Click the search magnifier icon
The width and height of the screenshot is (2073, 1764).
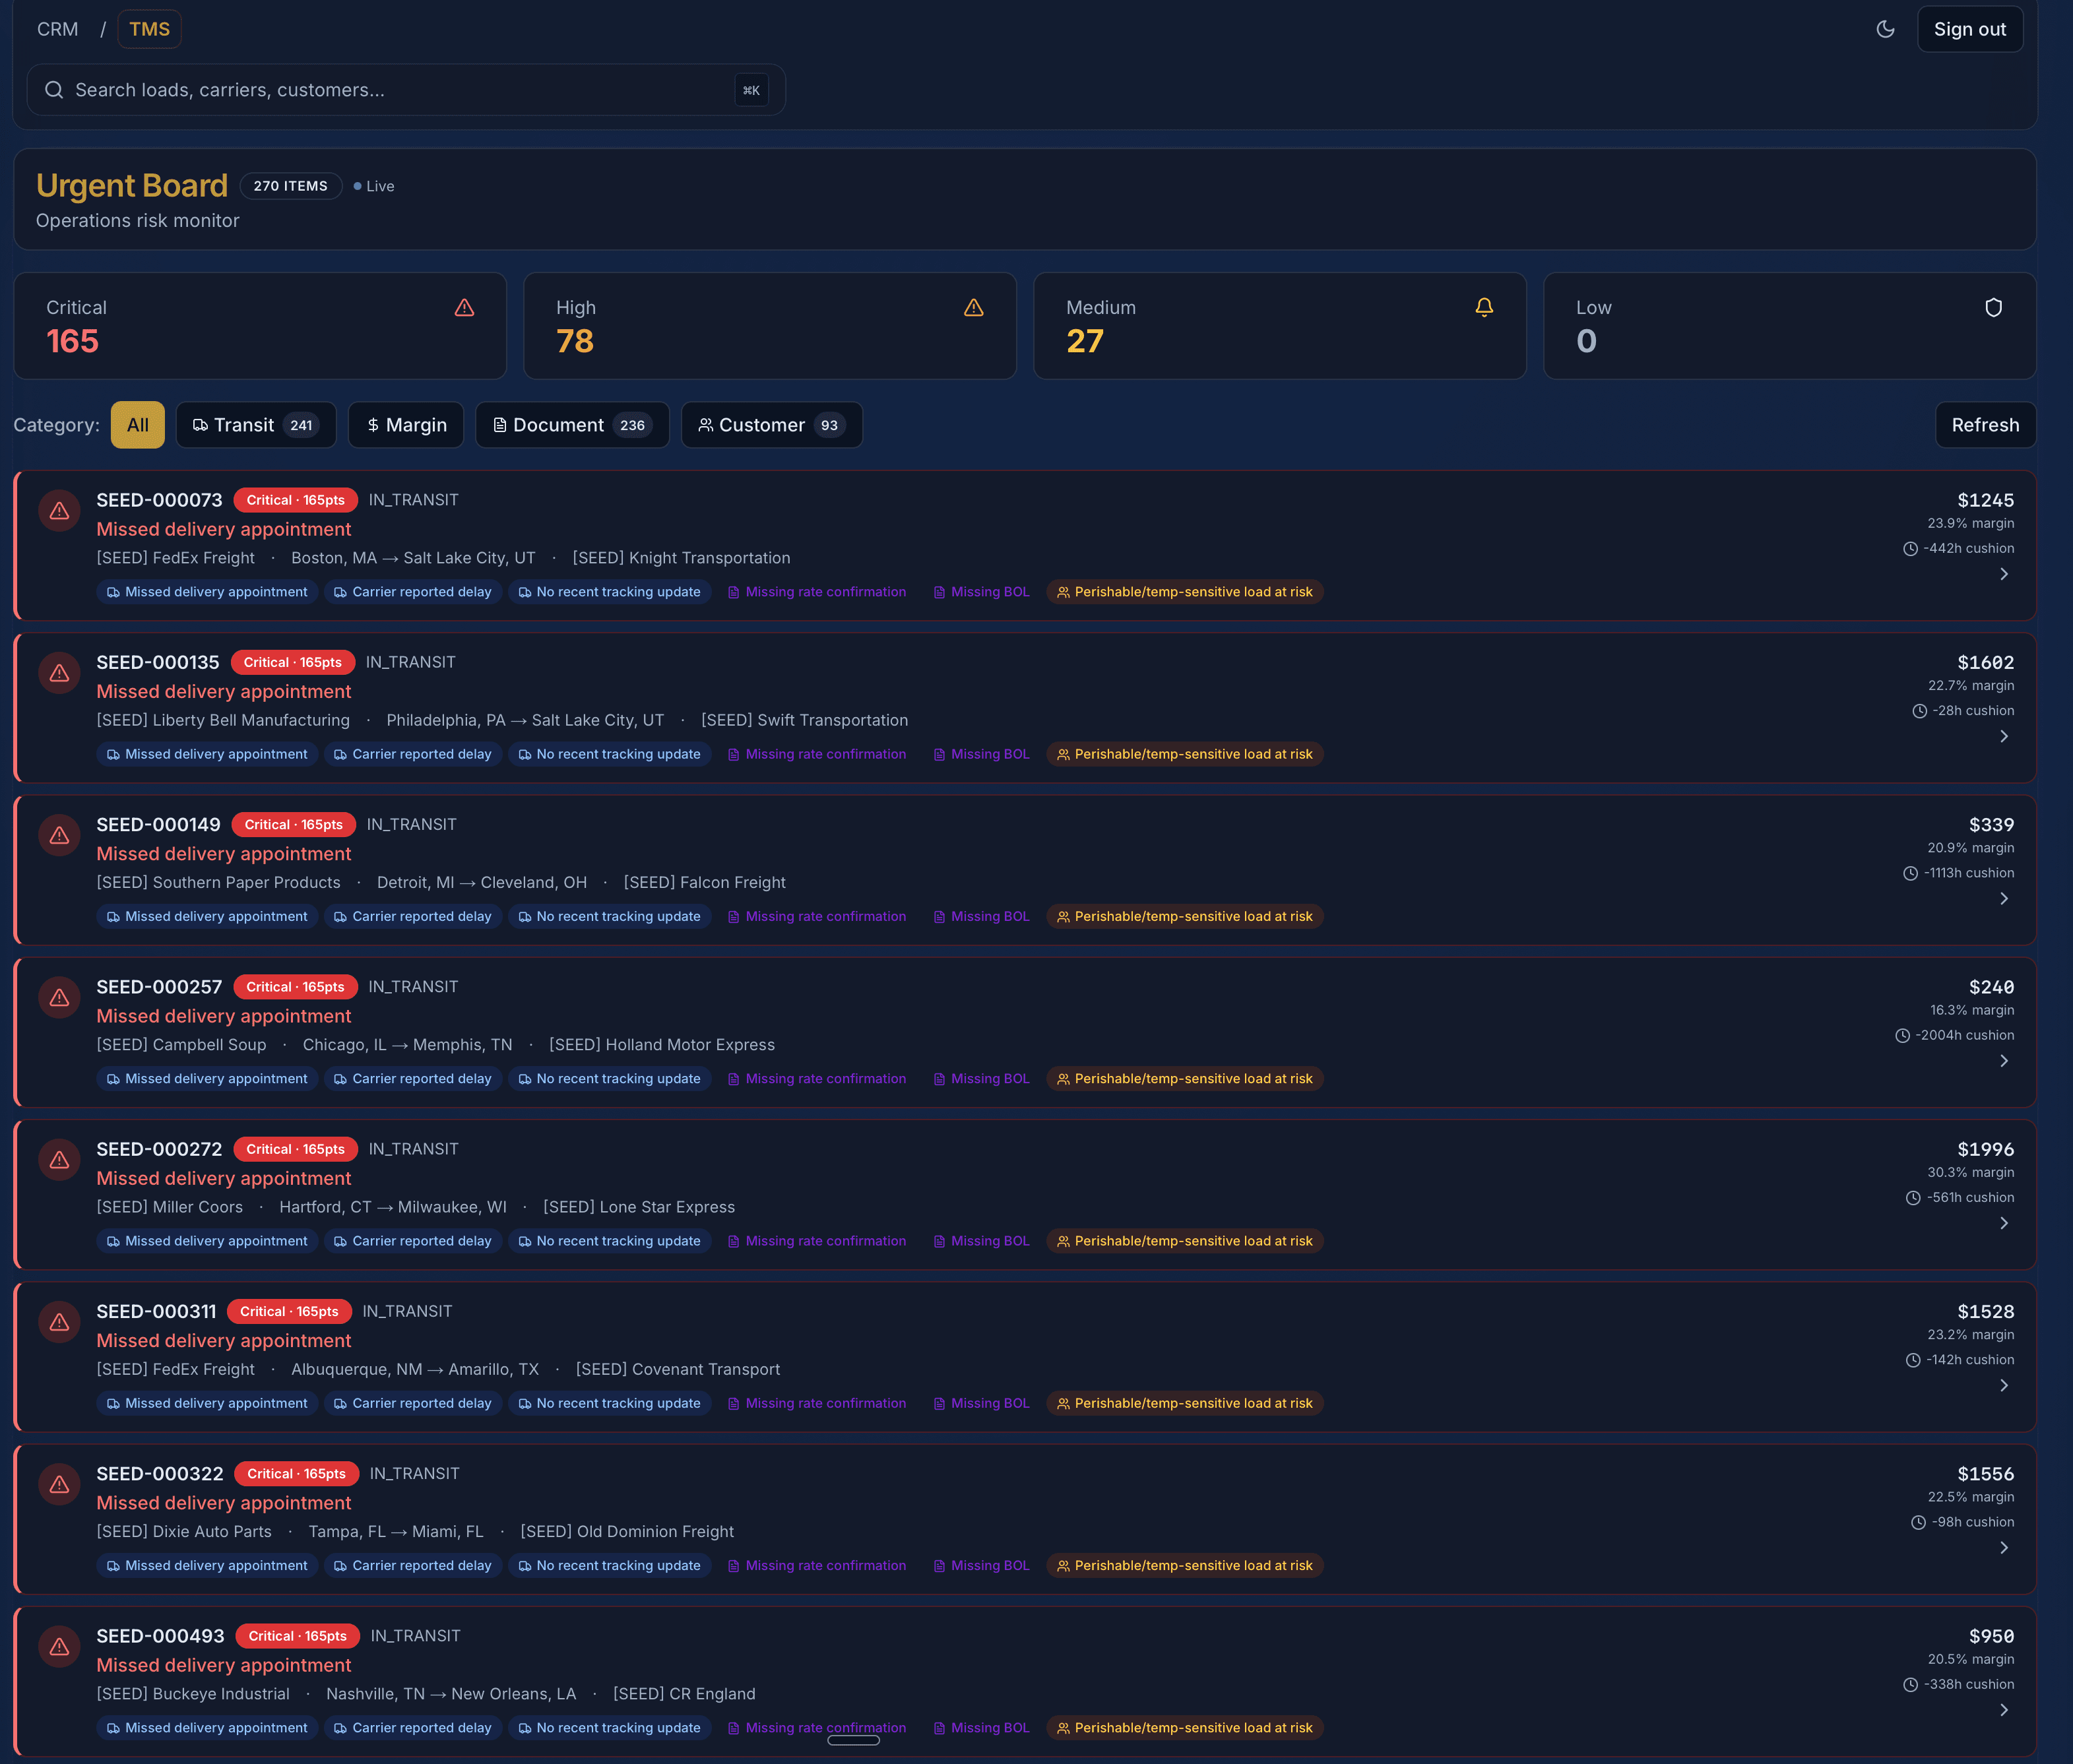(x=54, y=90)
